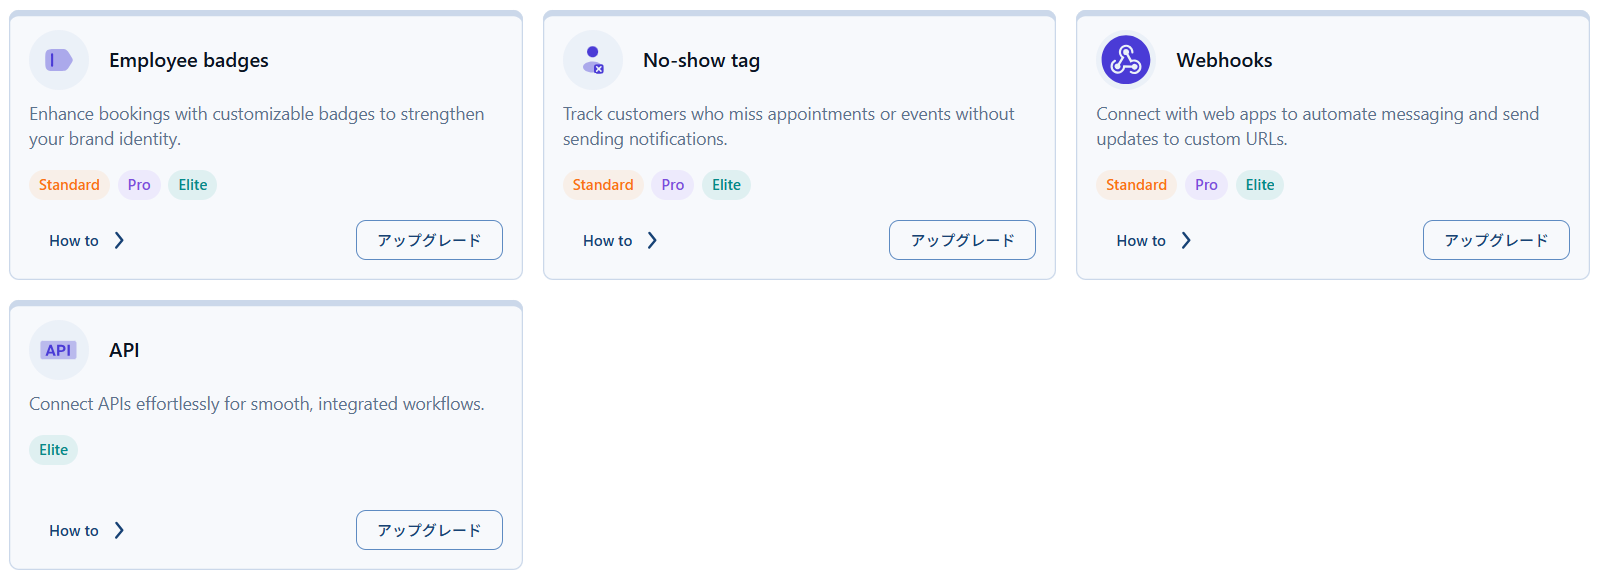This screenshot has width=1606, height=583.
Task: Click the API card icon
Action: (x=59, y=350)
